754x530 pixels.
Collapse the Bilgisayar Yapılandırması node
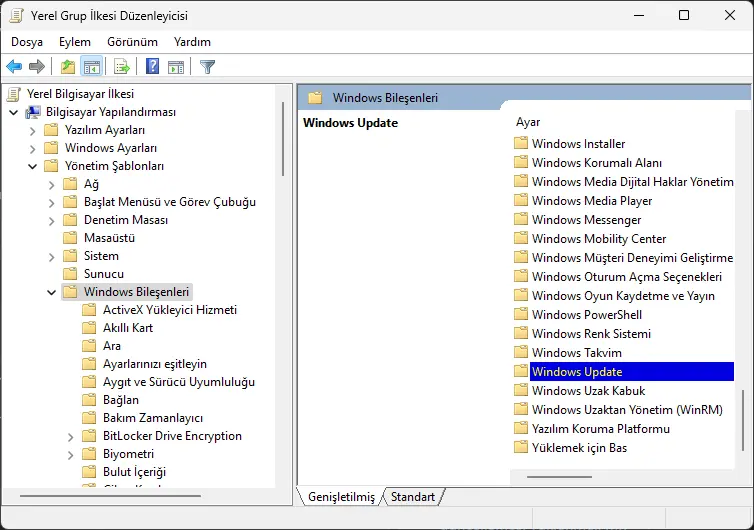[x=14, y=113]
